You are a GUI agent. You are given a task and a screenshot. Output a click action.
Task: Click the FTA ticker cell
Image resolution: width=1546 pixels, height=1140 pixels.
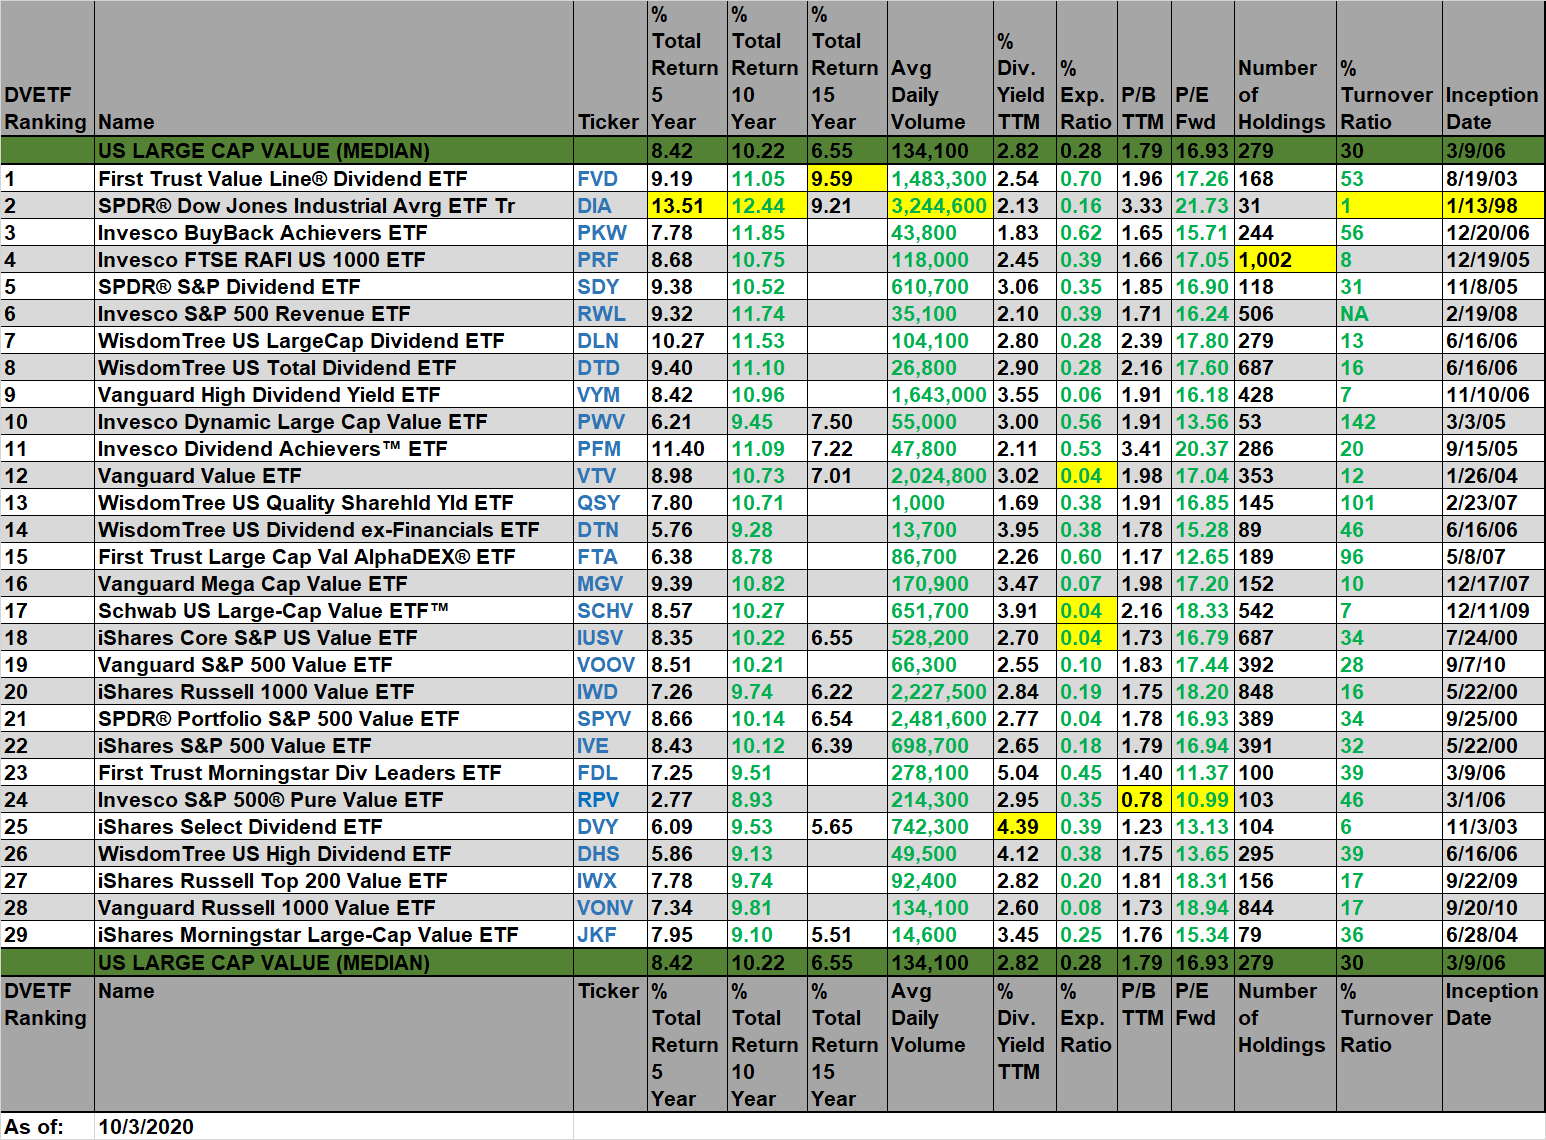[x=610, y=557]
